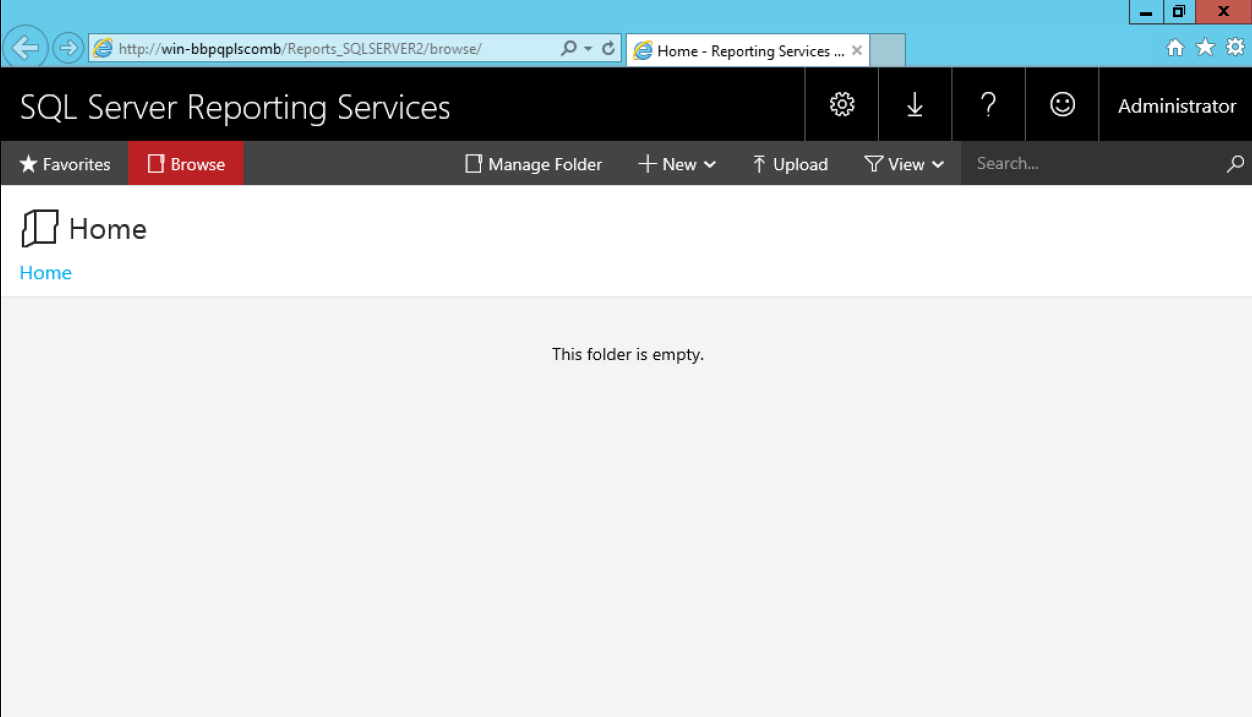The width and height of the screenshot is (1252, 717).
Task: Click inside the Search field
Action: (x=1093, y=164)
